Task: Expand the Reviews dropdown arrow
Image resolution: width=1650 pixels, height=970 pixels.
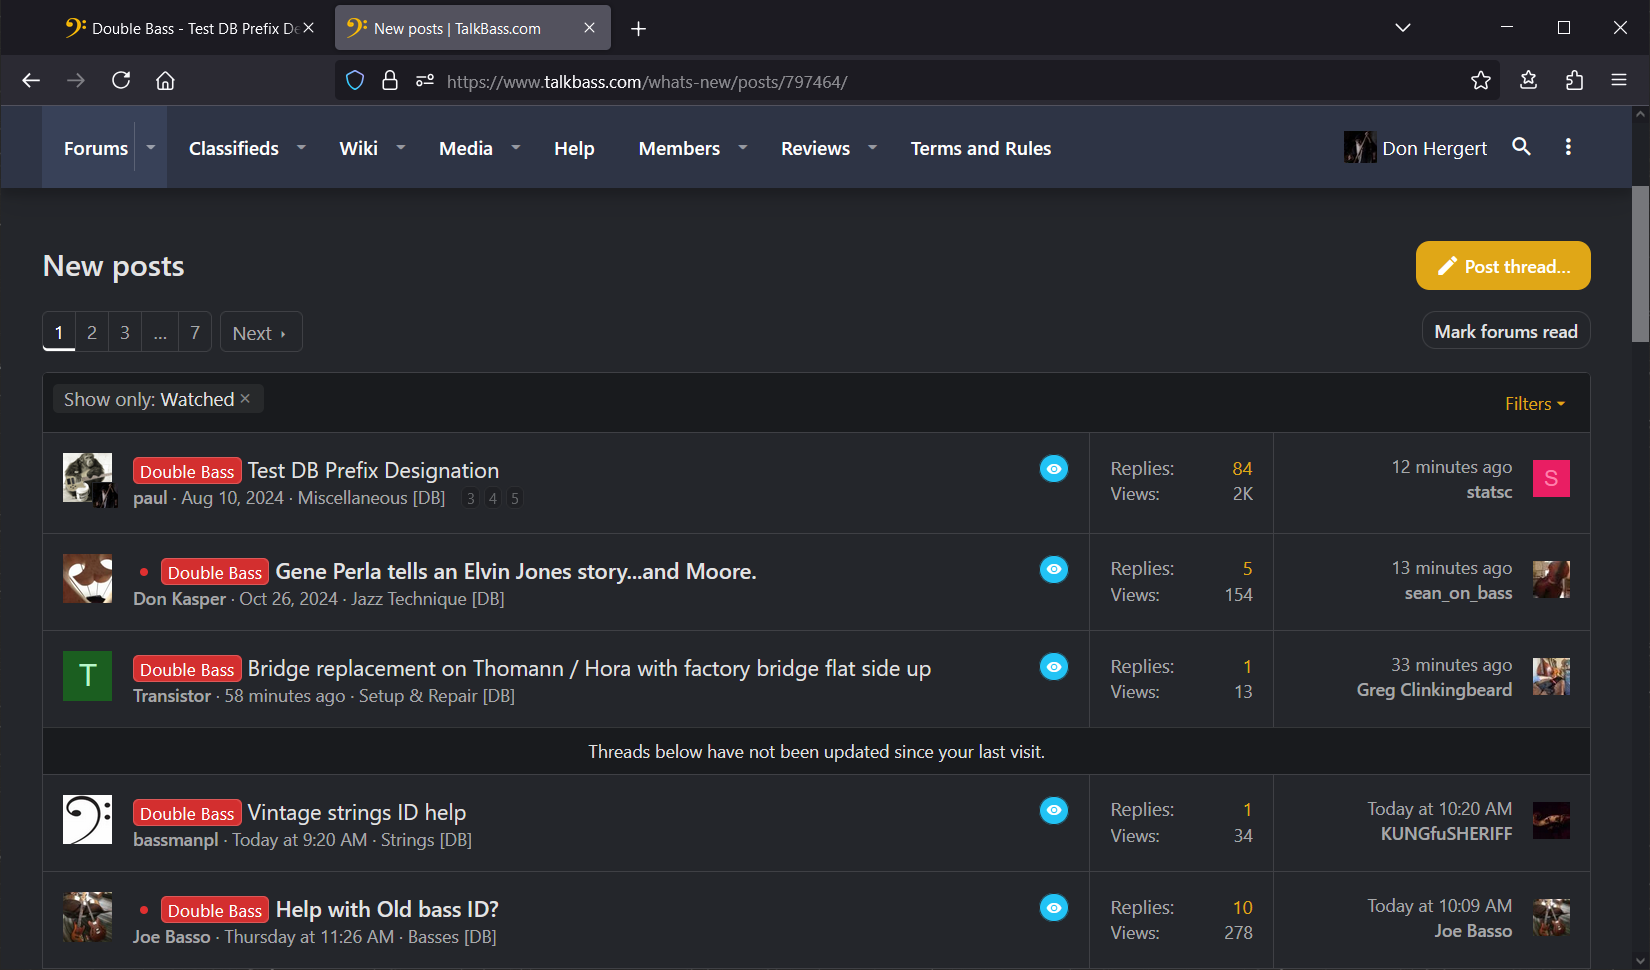Action: click(x=873, y=147)
